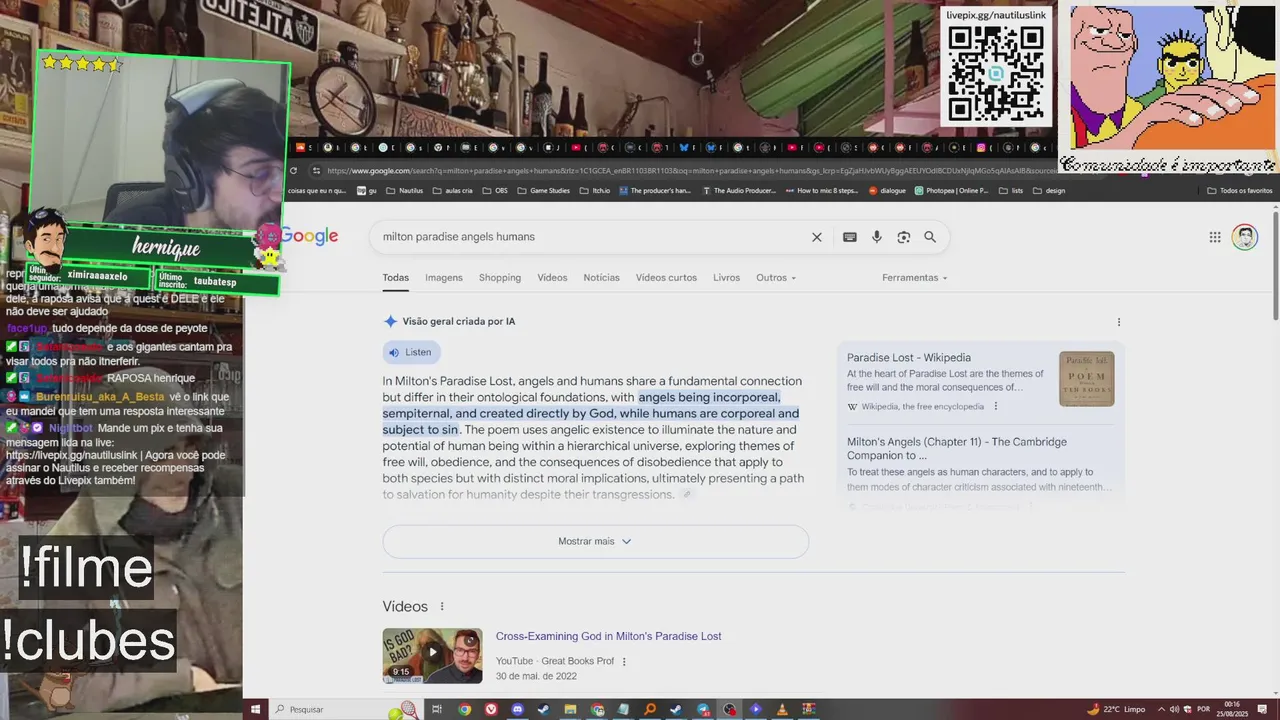Image resolution: width=1280 pixels, height=720 pixels.
Task: Clear the Google search box with X
Action: (816, 237)
